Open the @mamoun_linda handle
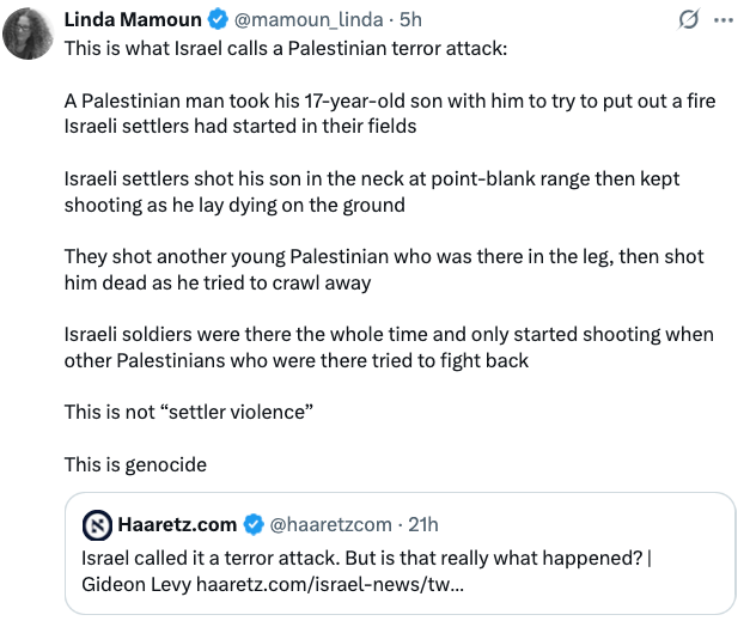 tap(309, 20)
